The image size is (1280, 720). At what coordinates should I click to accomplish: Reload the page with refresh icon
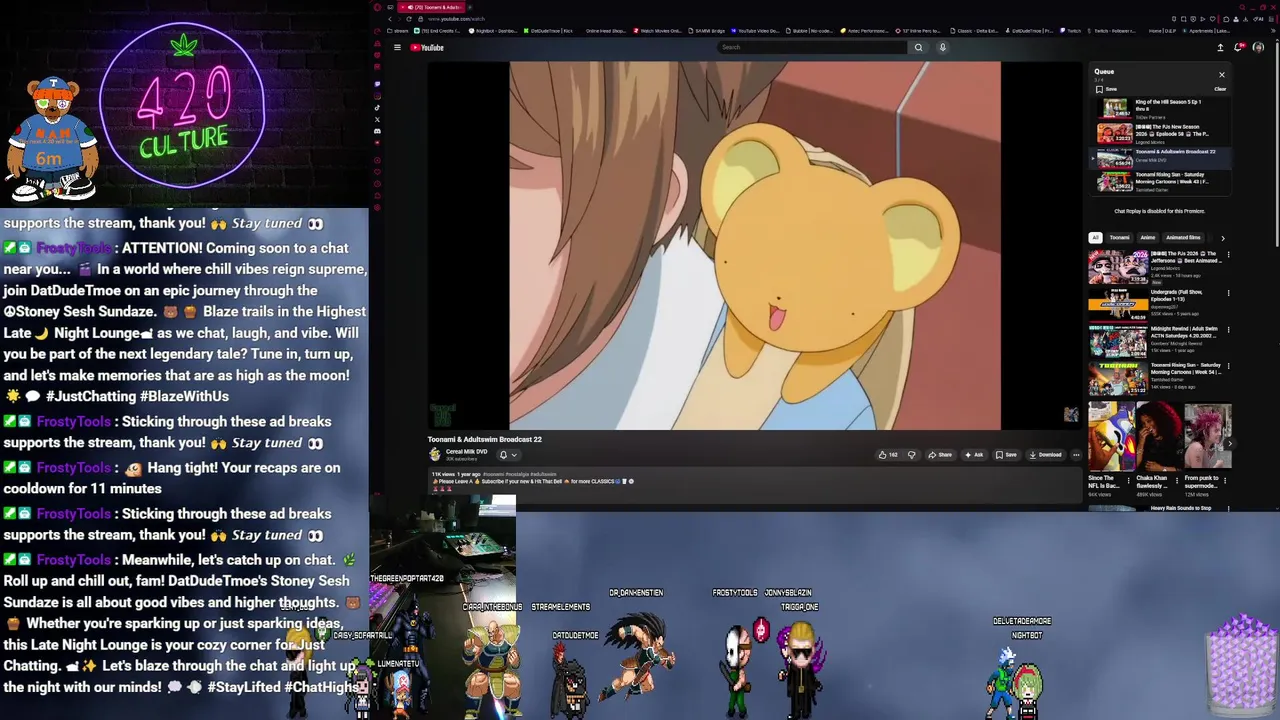coord(408,19)
